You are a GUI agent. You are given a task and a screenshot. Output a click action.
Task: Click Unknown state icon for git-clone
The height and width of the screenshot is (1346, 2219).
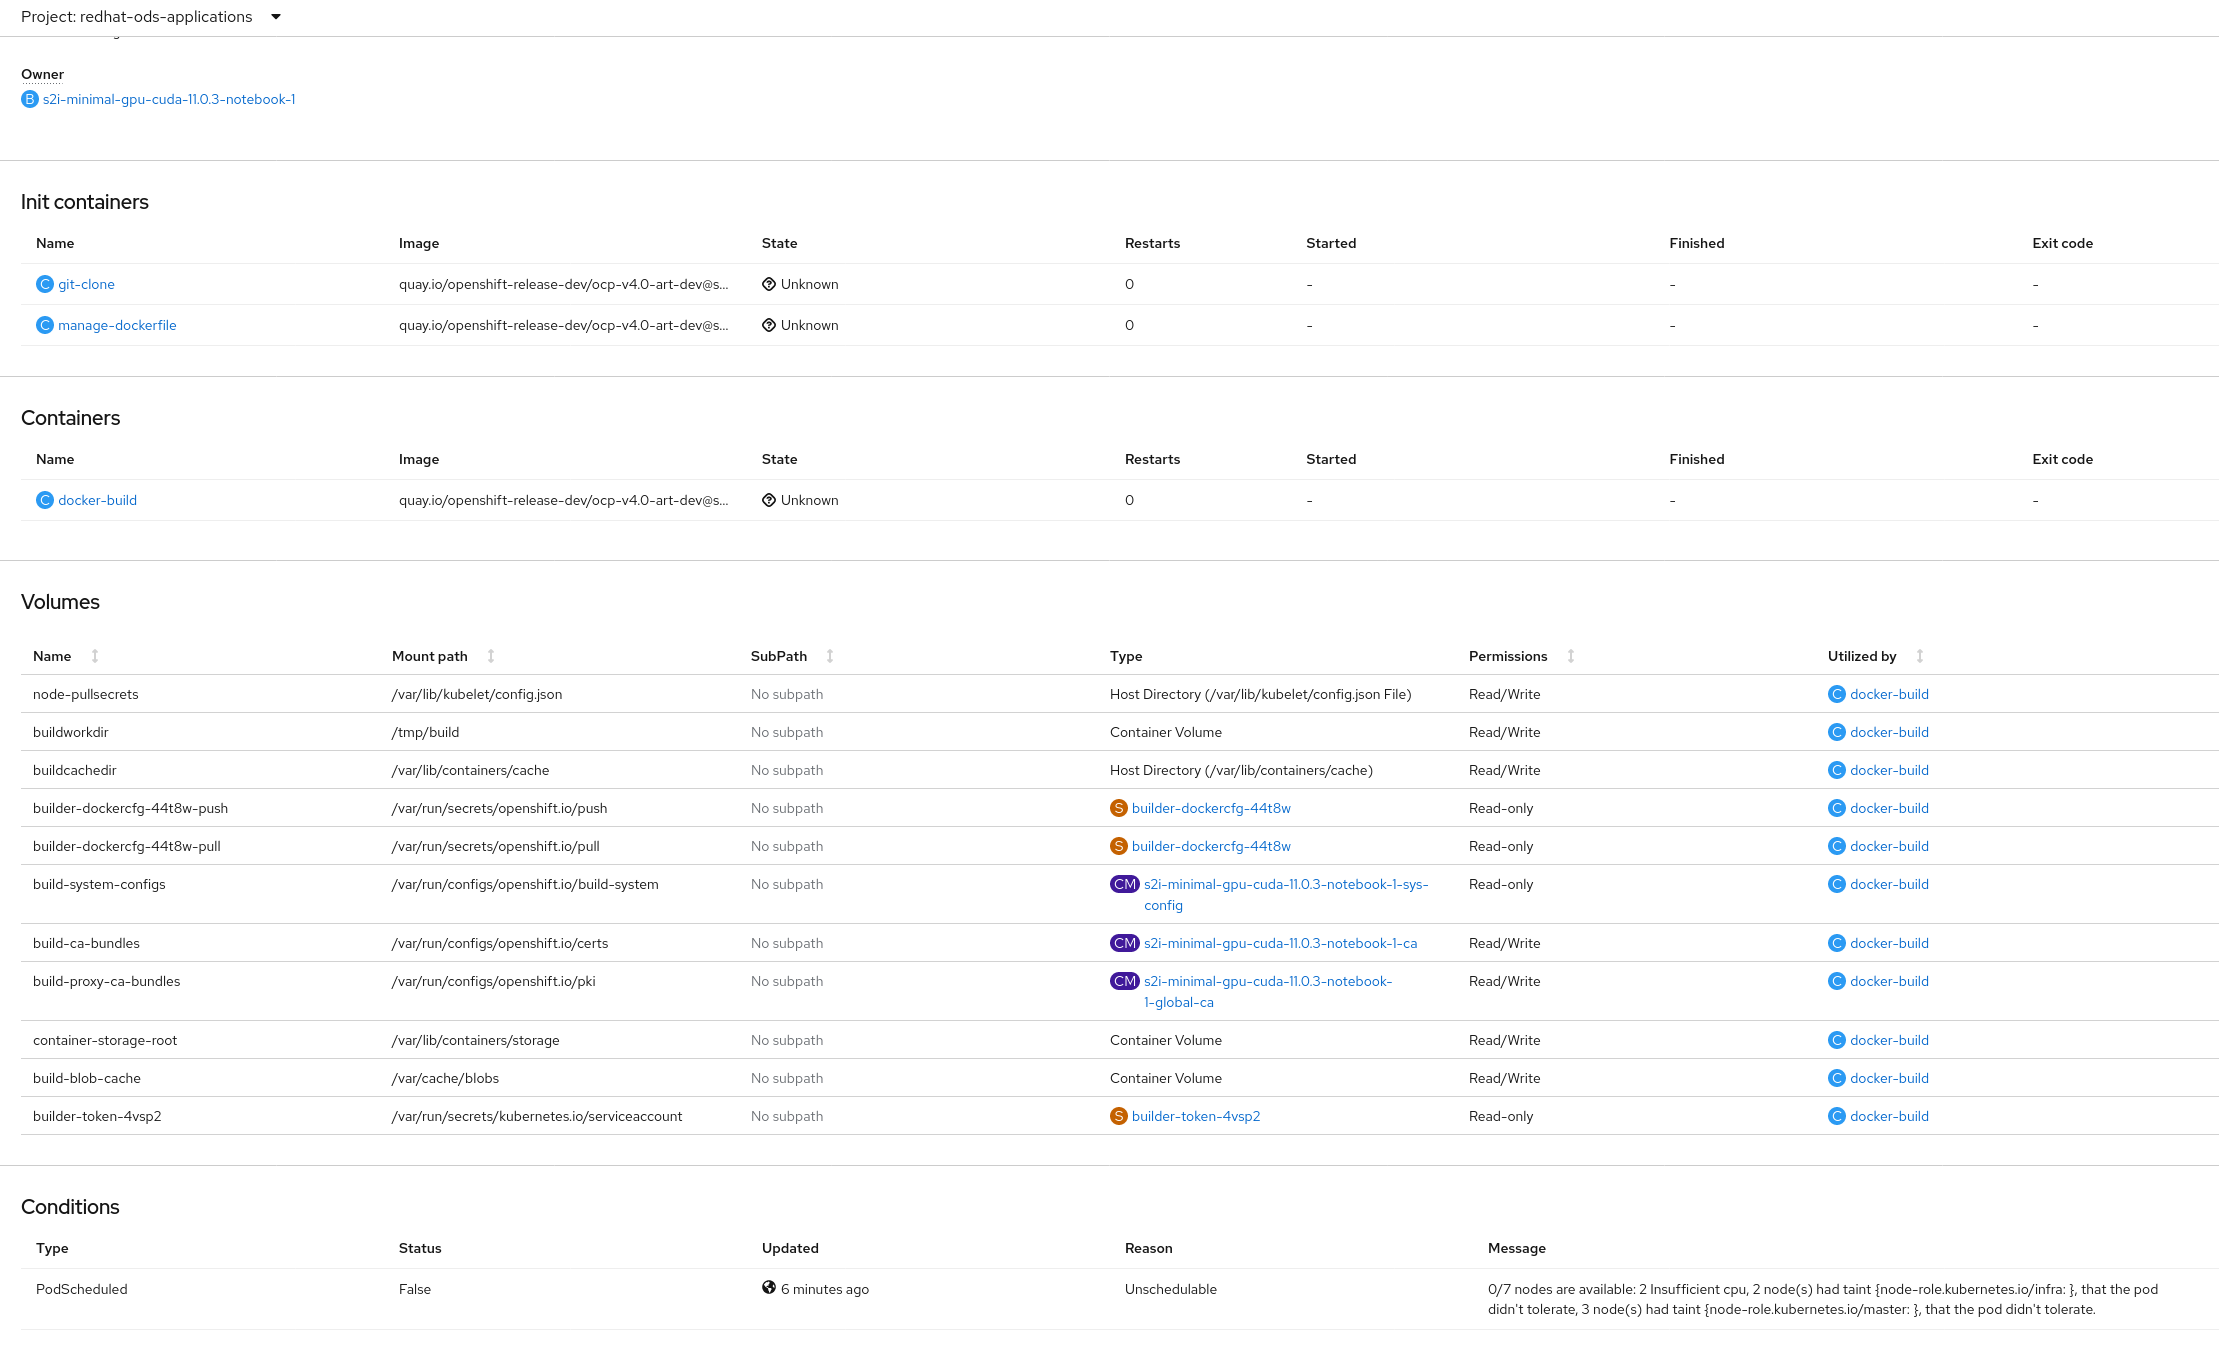(769, 284)
